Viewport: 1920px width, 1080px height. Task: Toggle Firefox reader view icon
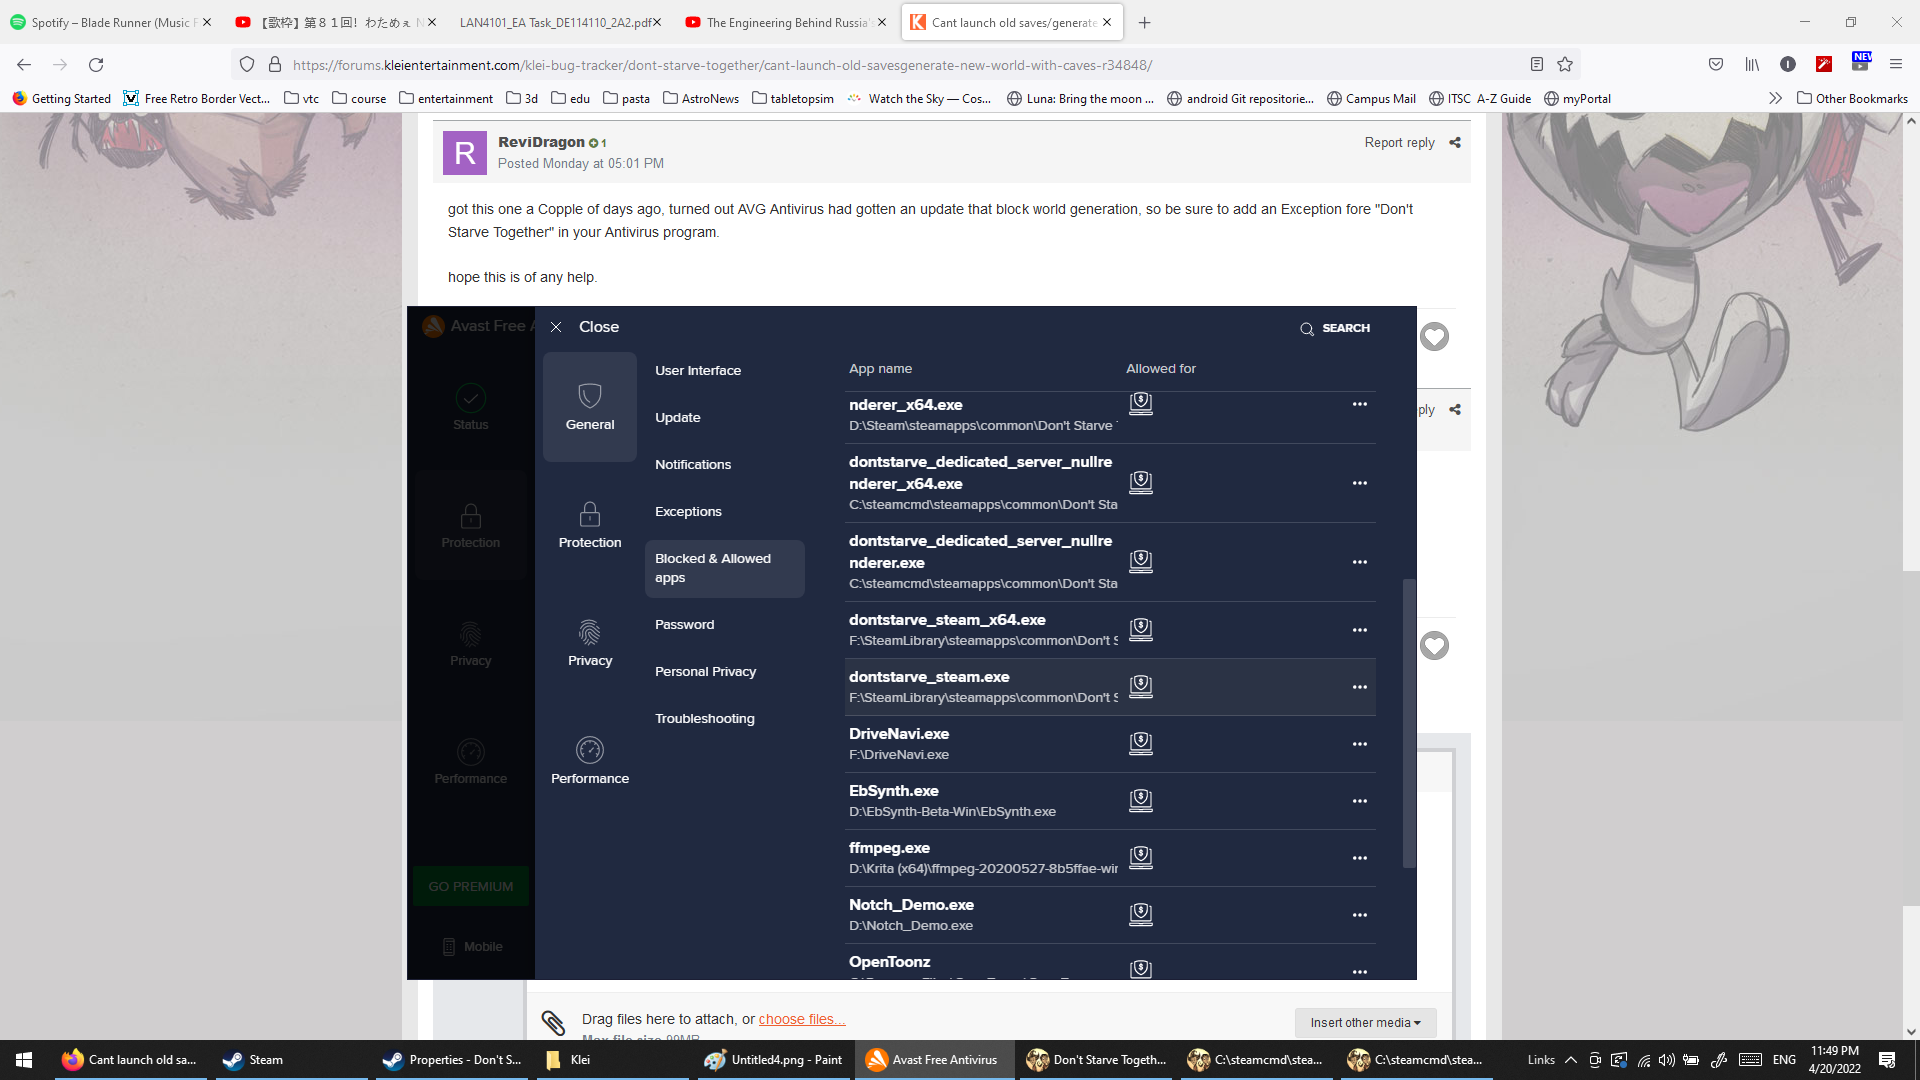(x=1537, y=65)
